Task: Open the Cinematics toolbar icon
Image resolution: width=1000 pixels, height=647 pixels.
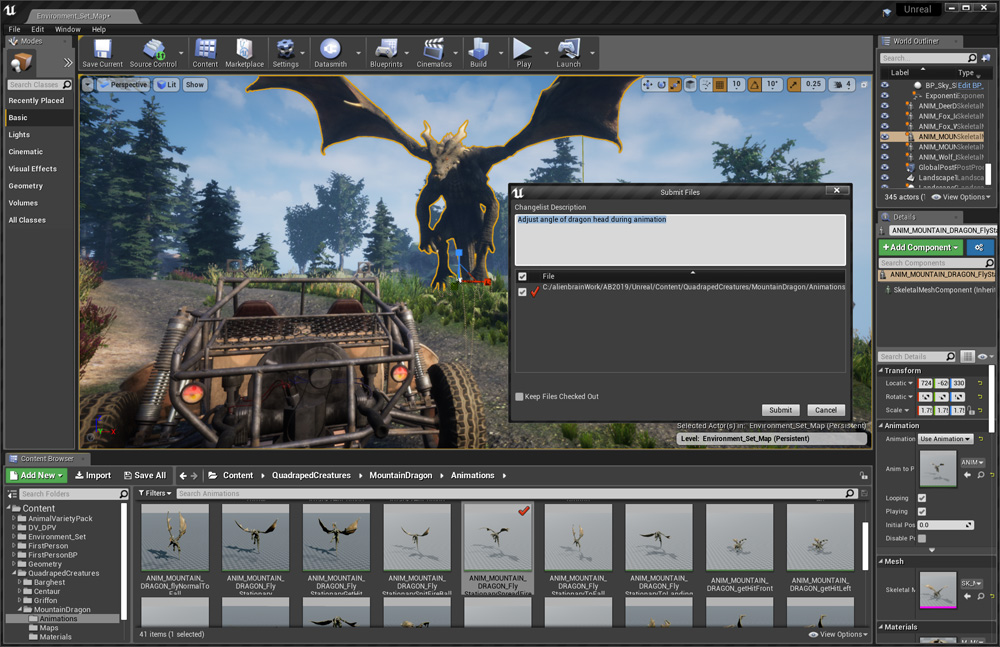Action: click(434, 53)
